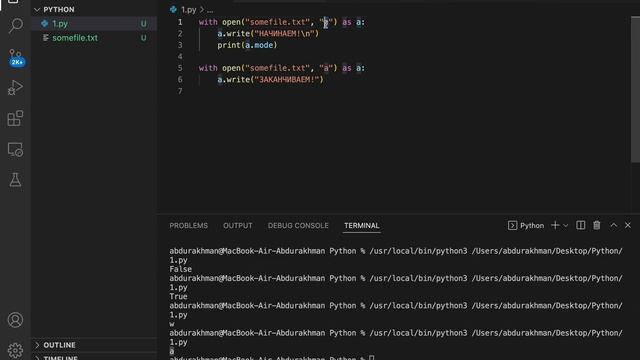Click the breadcrumb ellipsis after 1.py
The image size is (640, 360).
click(210, 10)
